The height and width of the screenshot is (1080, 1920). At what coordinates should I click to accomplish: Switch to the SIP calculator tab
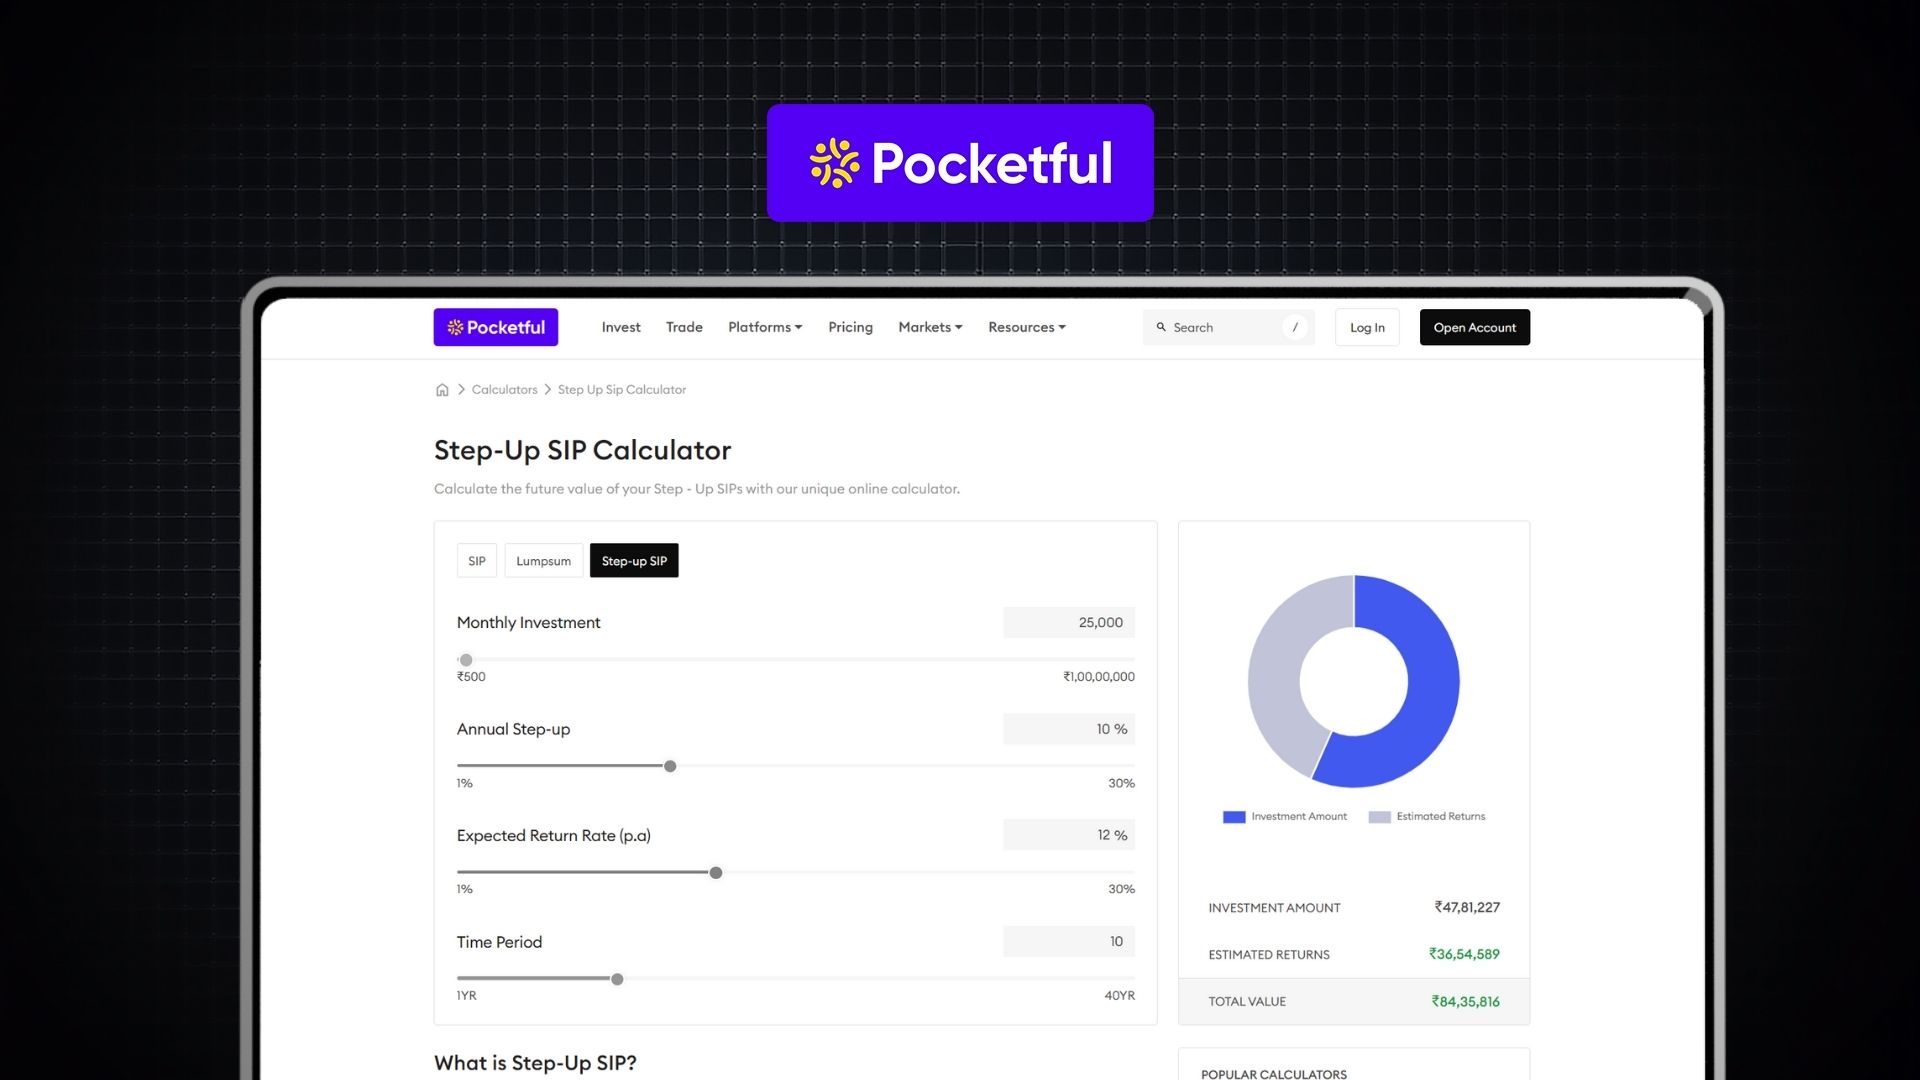point(477,561)
